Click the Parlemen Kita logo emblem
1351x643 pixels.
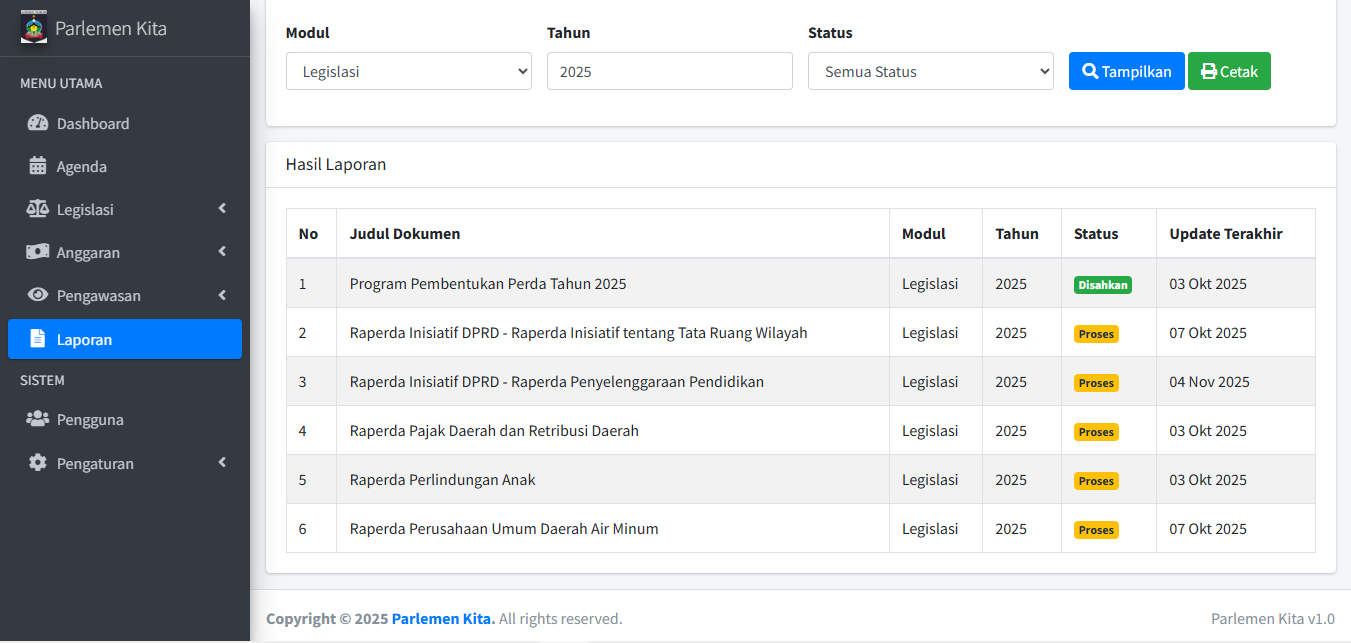point(34,27)
